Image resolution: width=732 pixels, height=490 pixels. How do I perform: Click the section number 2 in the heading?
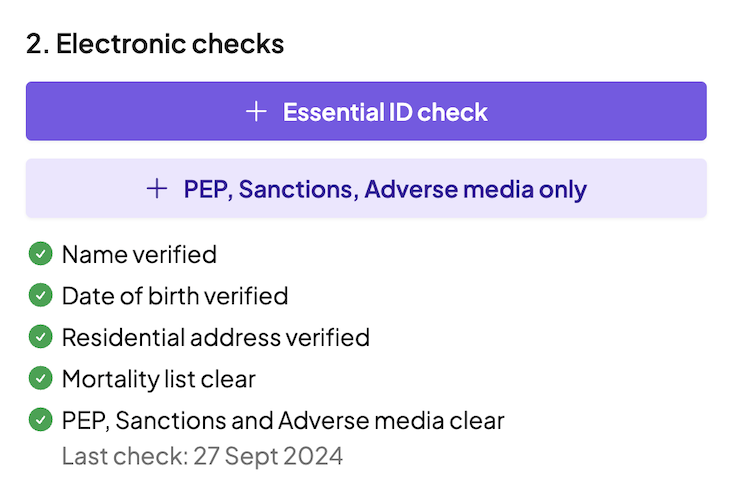point(34,44)
